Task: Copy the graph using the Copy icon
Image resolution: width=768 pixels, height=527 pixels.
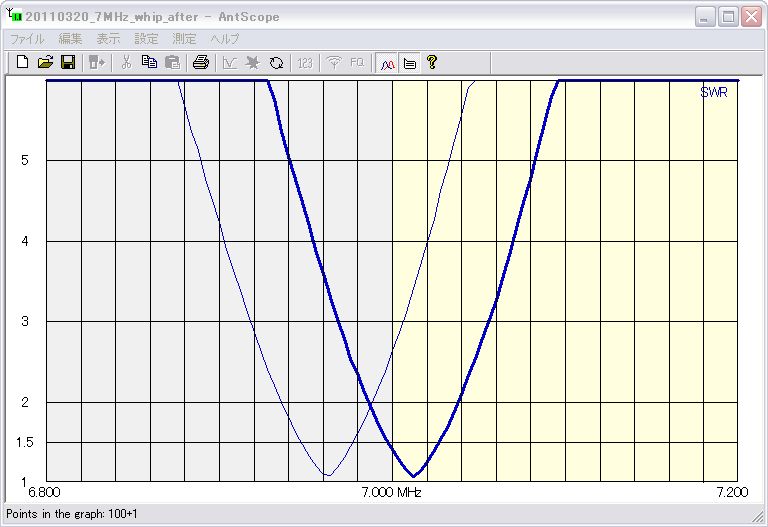Action: pyautogui.click(x=149, y=62)
